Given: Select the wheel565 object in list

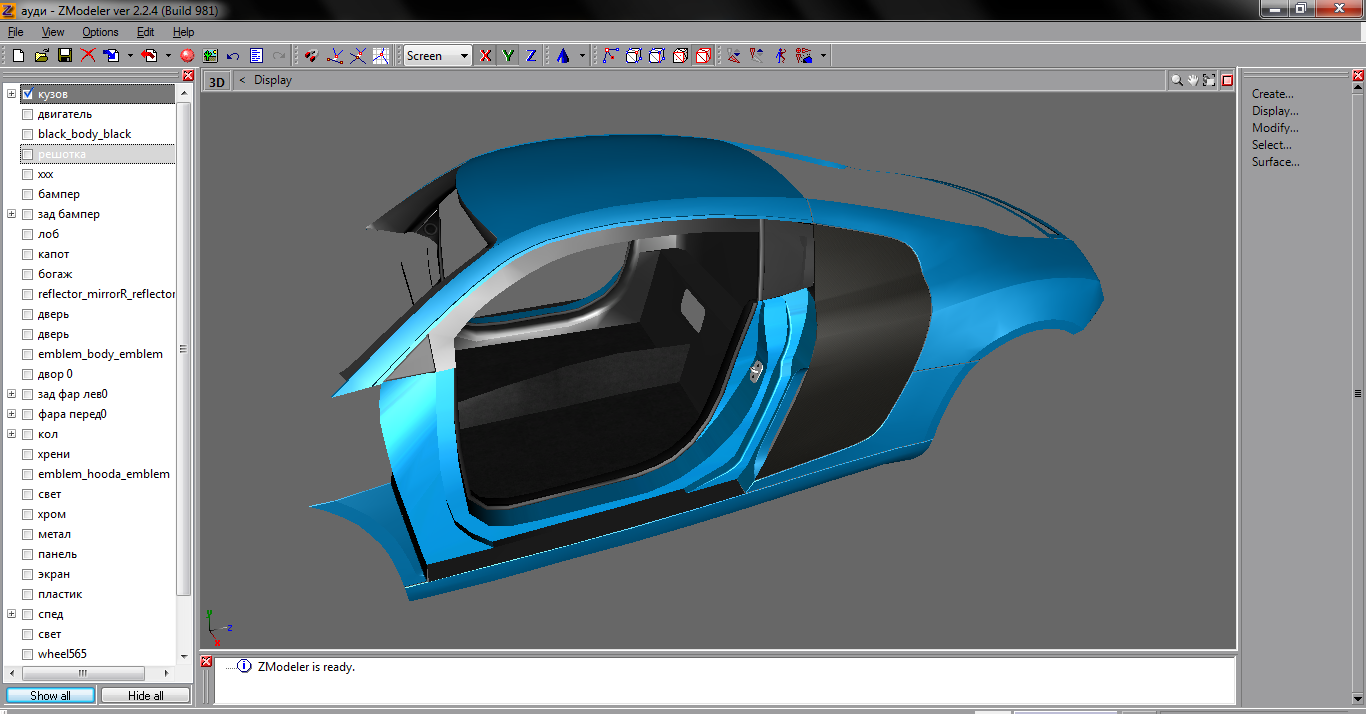Looking at the screenshot, I should (62, 654).
